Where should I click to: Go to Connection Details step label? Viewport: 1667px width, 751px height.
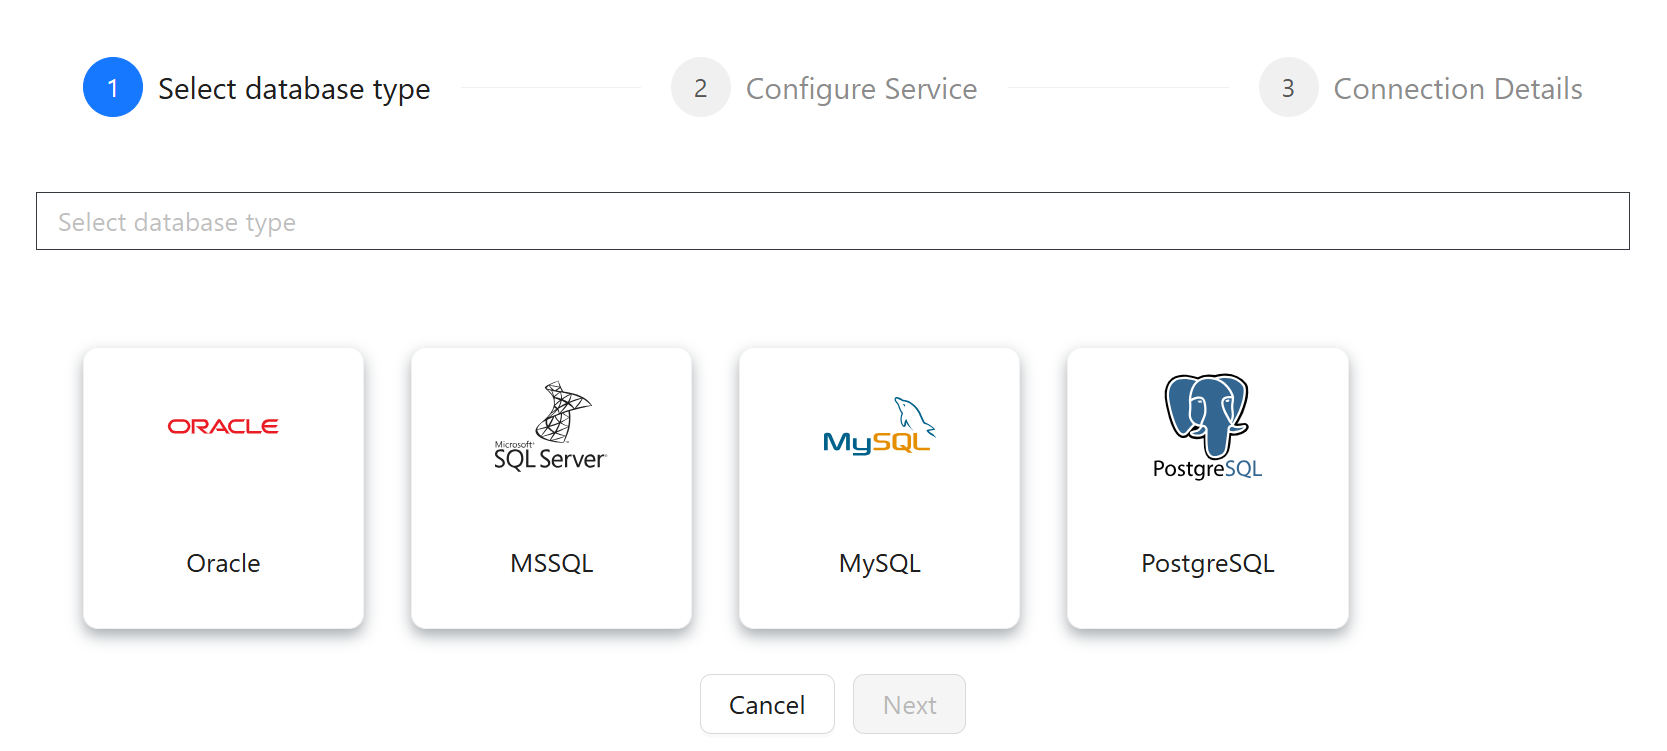tap(1457, 89)
